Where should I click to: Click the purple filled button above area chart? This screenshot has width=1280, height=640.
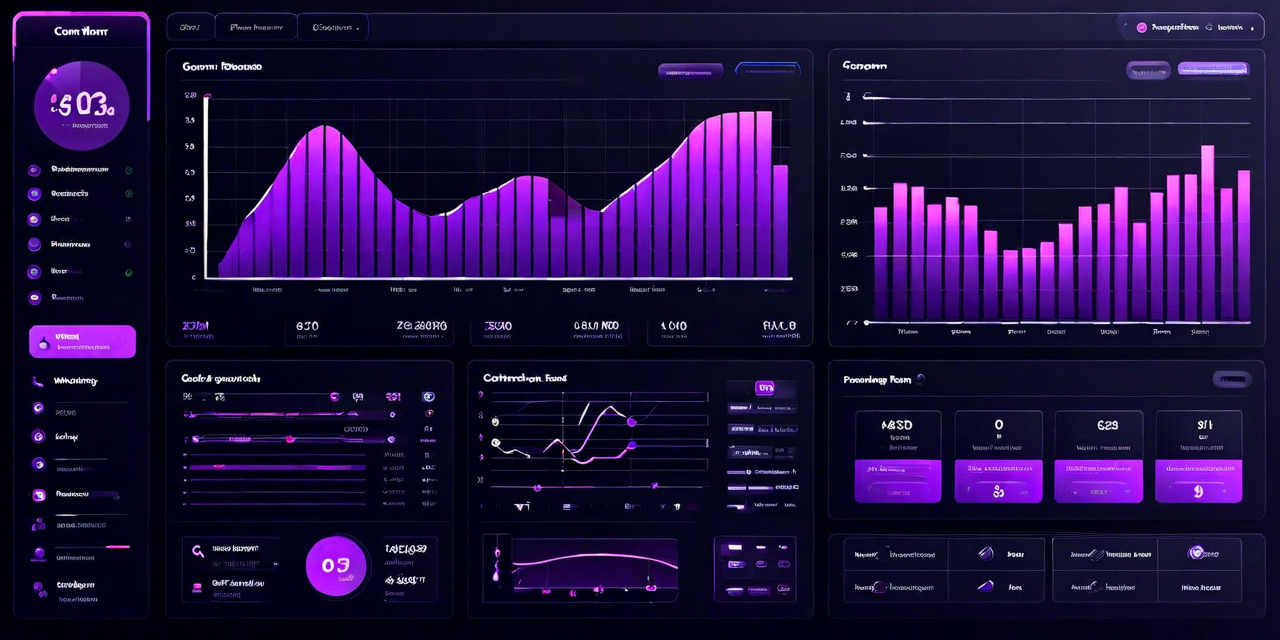(x=690, y=70)
